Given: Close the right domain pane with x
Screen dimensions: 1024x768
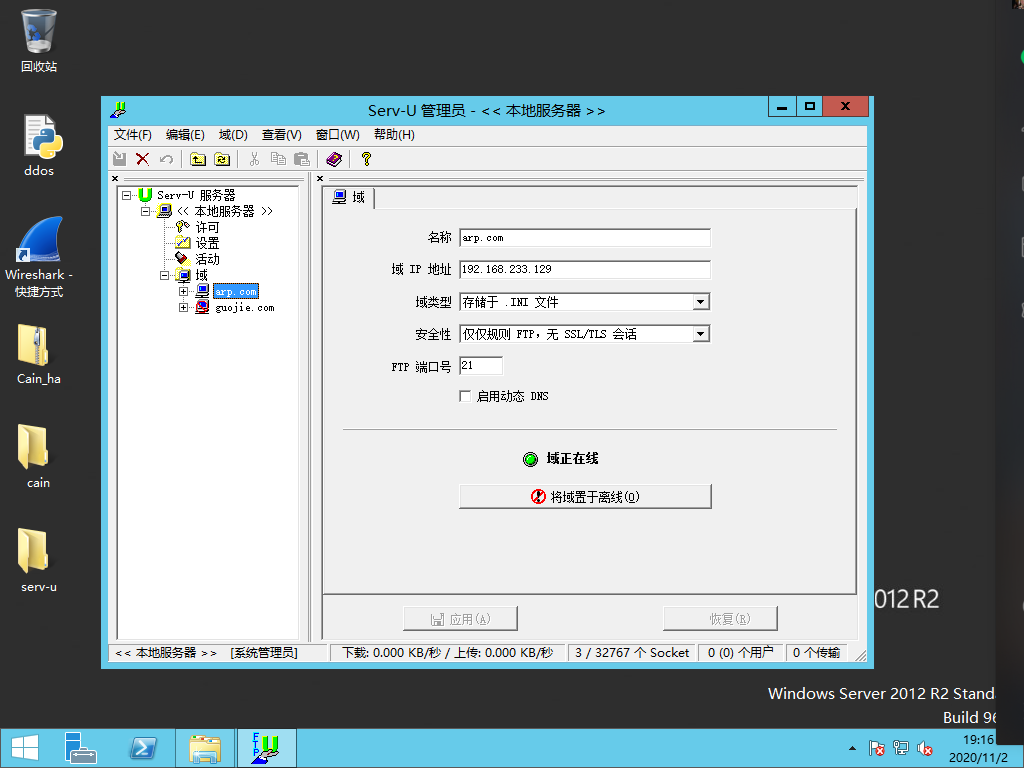Looking at the screenshot, I should click(320, 178).
